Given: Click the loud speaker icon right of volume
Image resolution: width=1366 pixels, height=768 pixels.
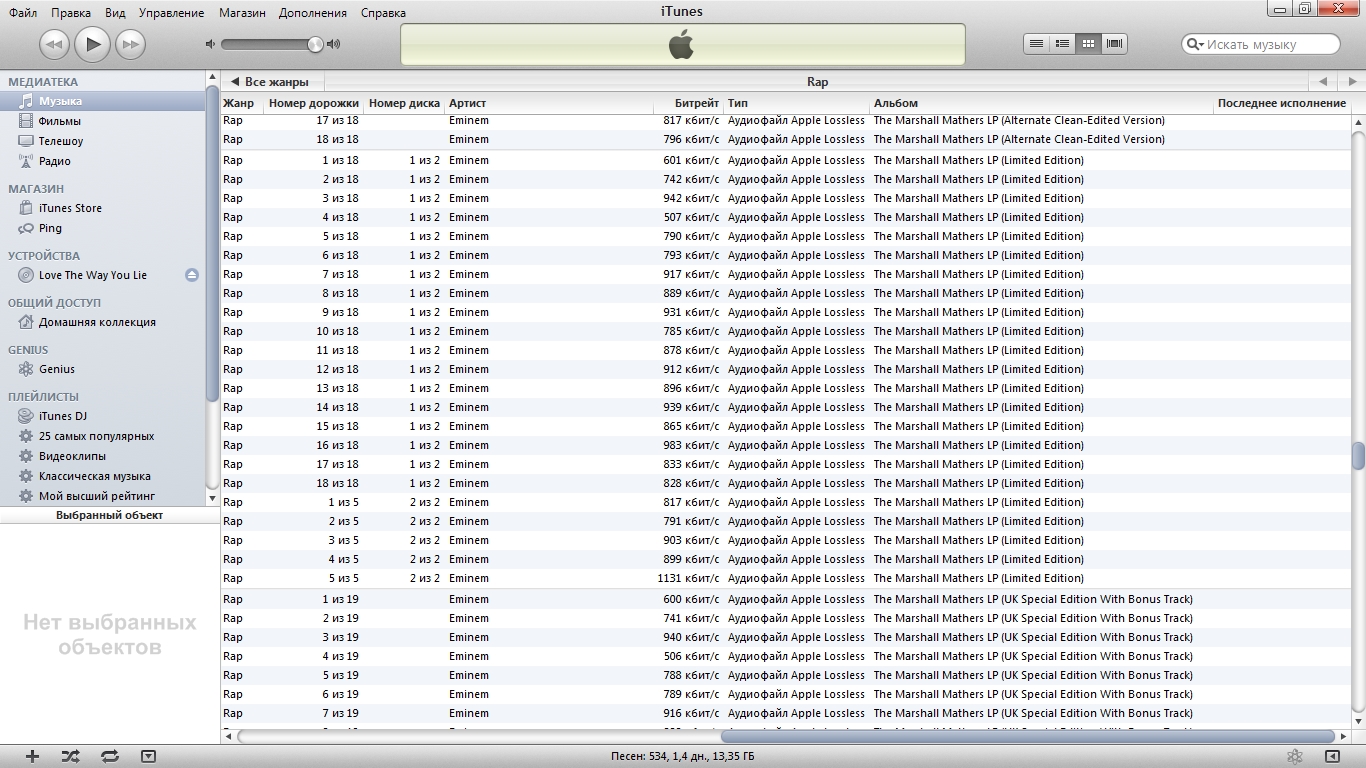Looking at the screenshot, I should click(x=334, y=44).
